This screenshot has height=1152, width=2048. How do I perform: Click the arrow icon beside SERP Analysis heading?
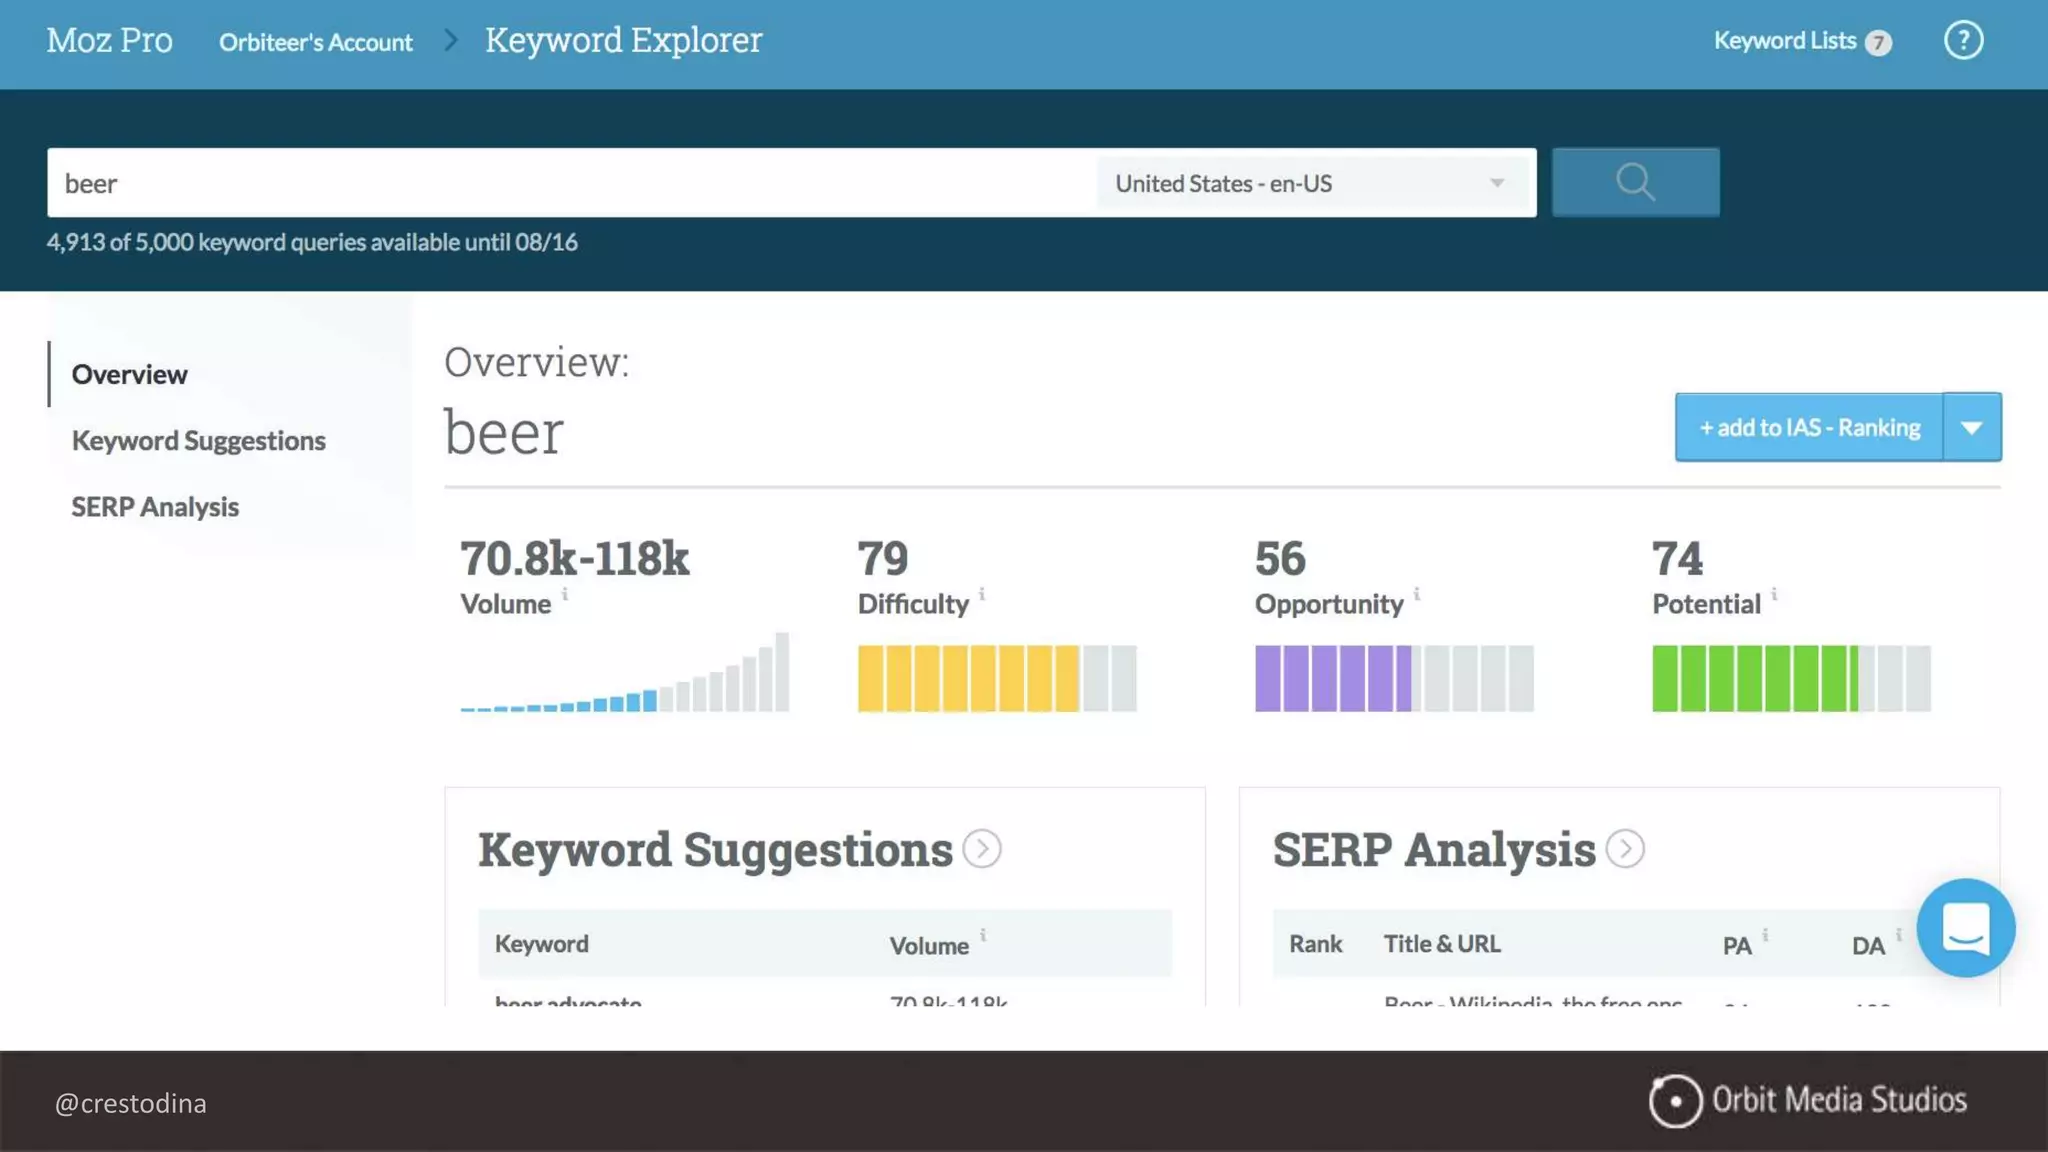(1625, 849)
